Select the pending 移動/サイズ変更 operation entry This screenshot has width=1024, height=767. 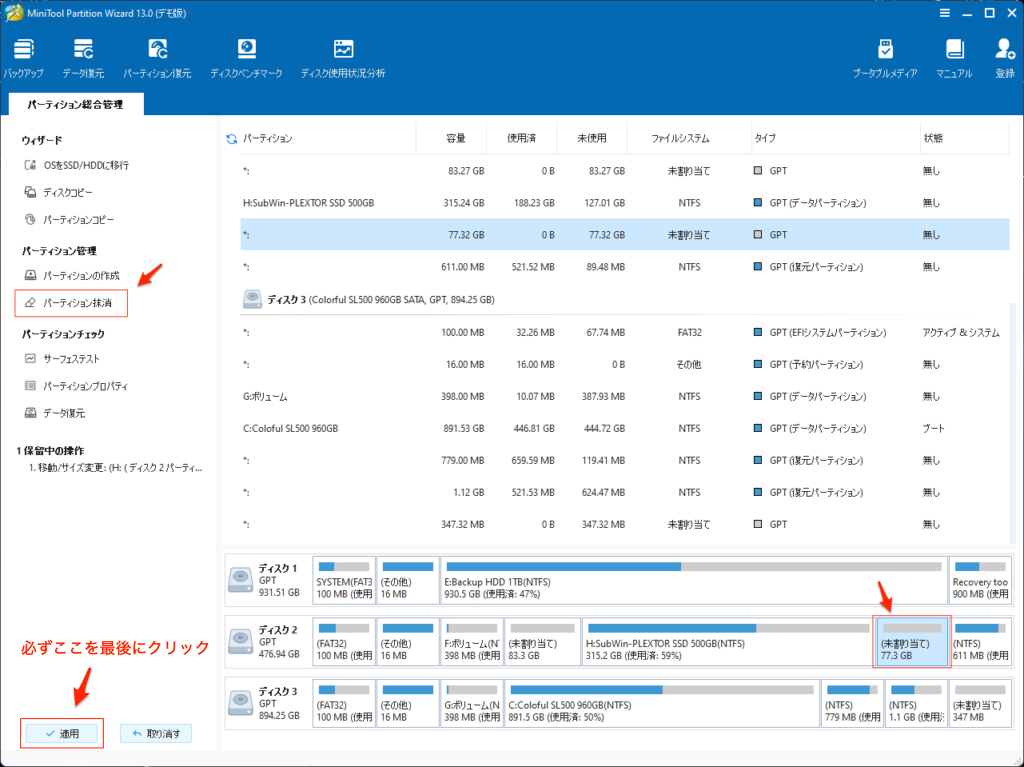pos(114,467)
